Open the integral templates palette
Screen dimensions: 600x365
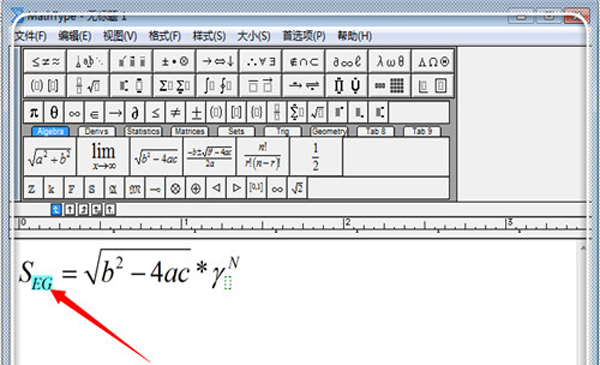(x=217, y=85)
